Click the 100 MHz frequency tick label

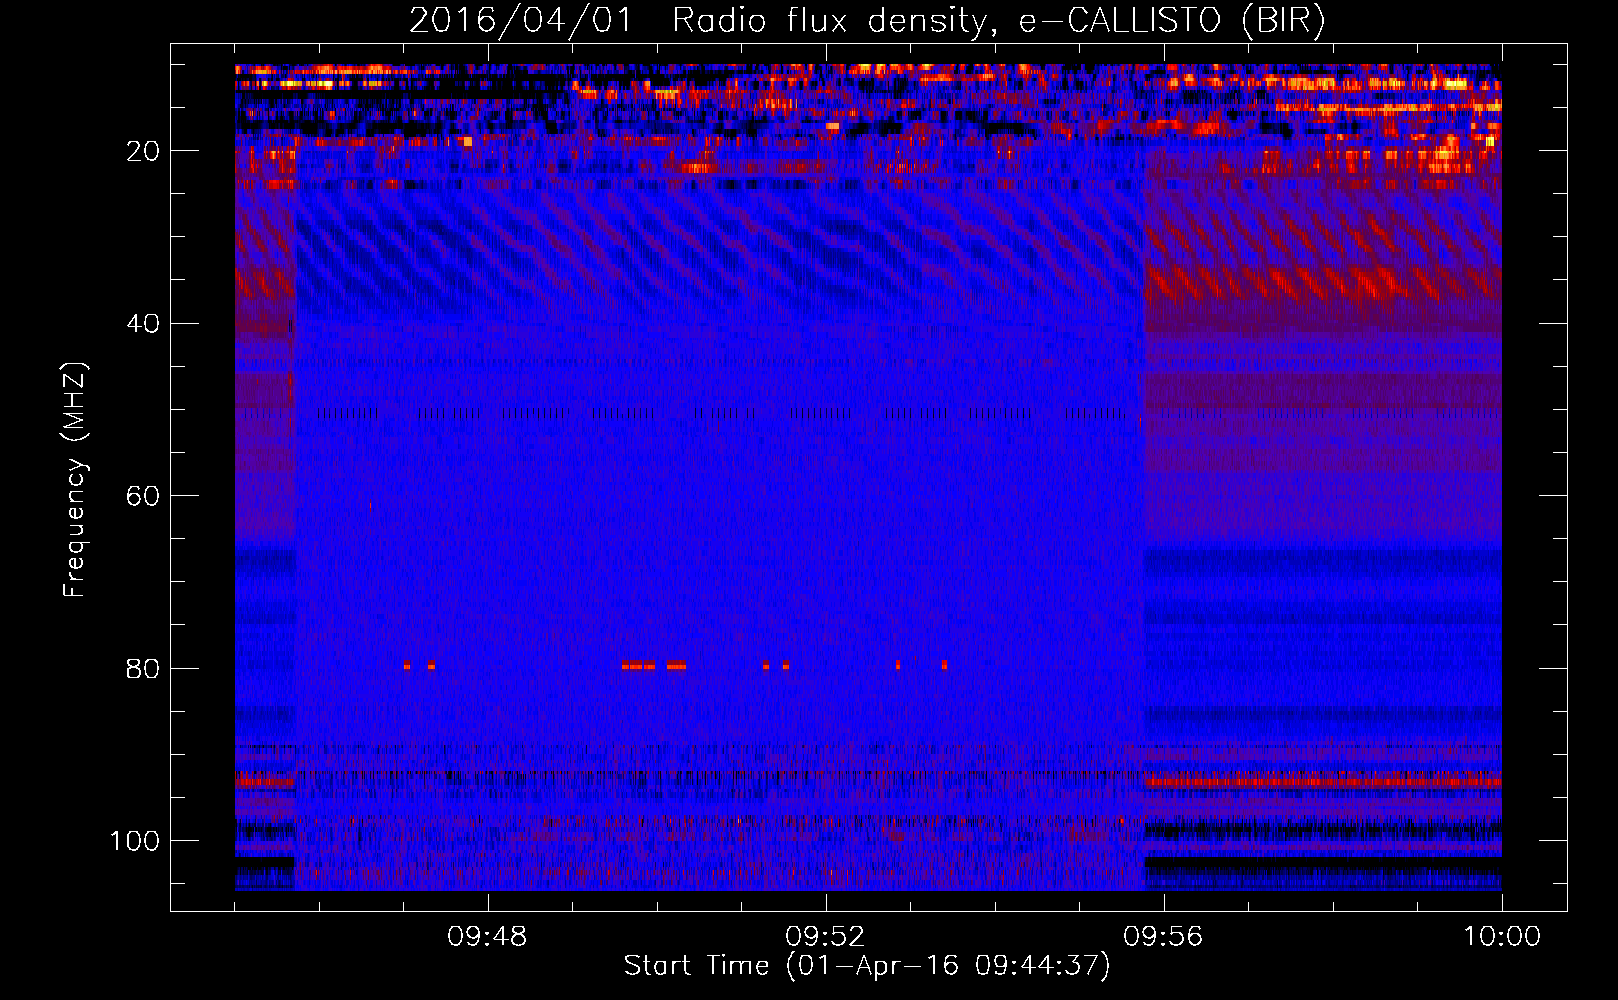click(135, 841)
